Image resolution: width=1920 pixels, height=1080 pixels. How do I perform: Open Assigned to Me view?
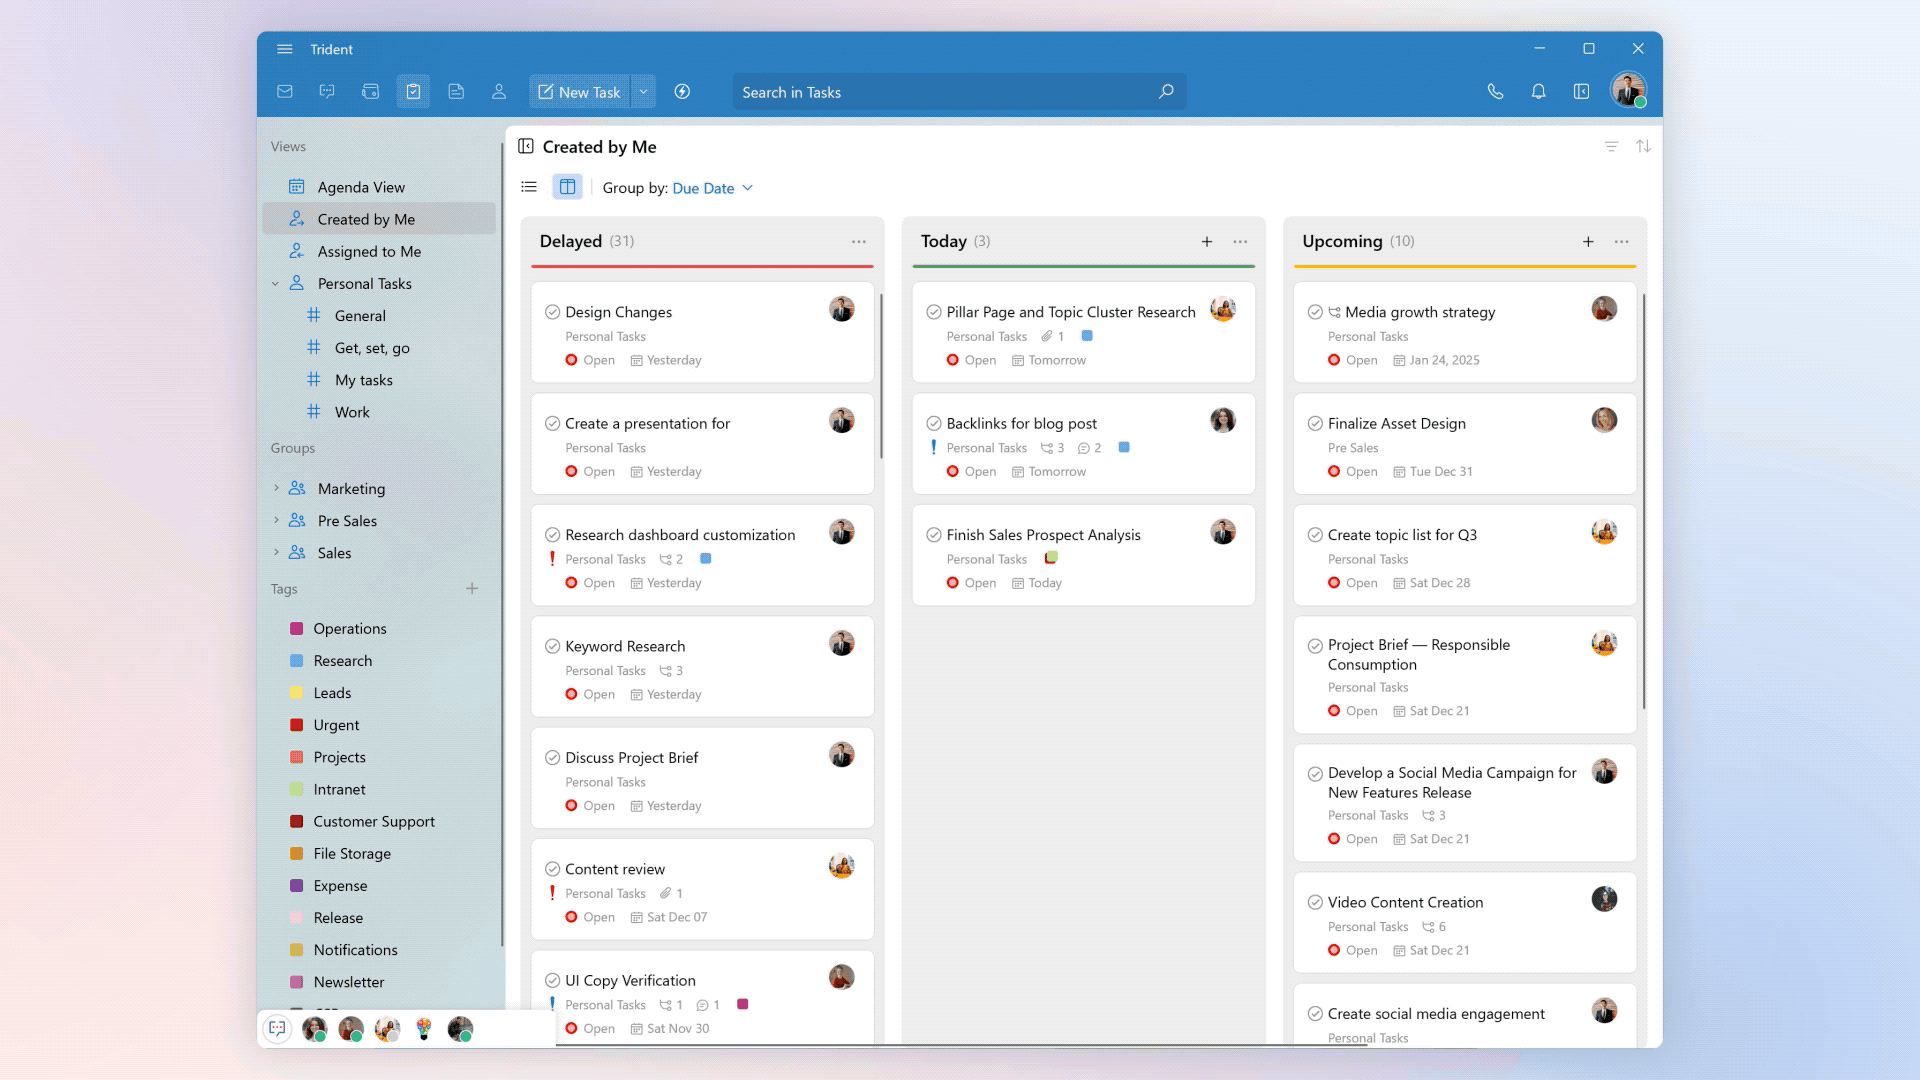coord(368,252)
